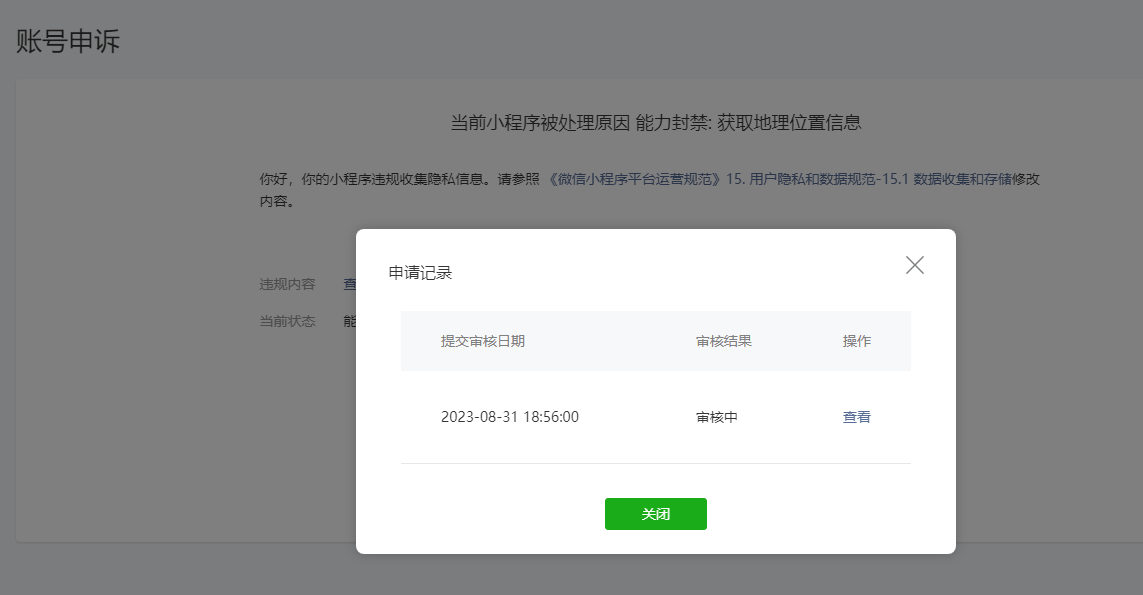Click the 违规内容 label
The width and height of the screenshot is (1143, 595).
(287, 284)
